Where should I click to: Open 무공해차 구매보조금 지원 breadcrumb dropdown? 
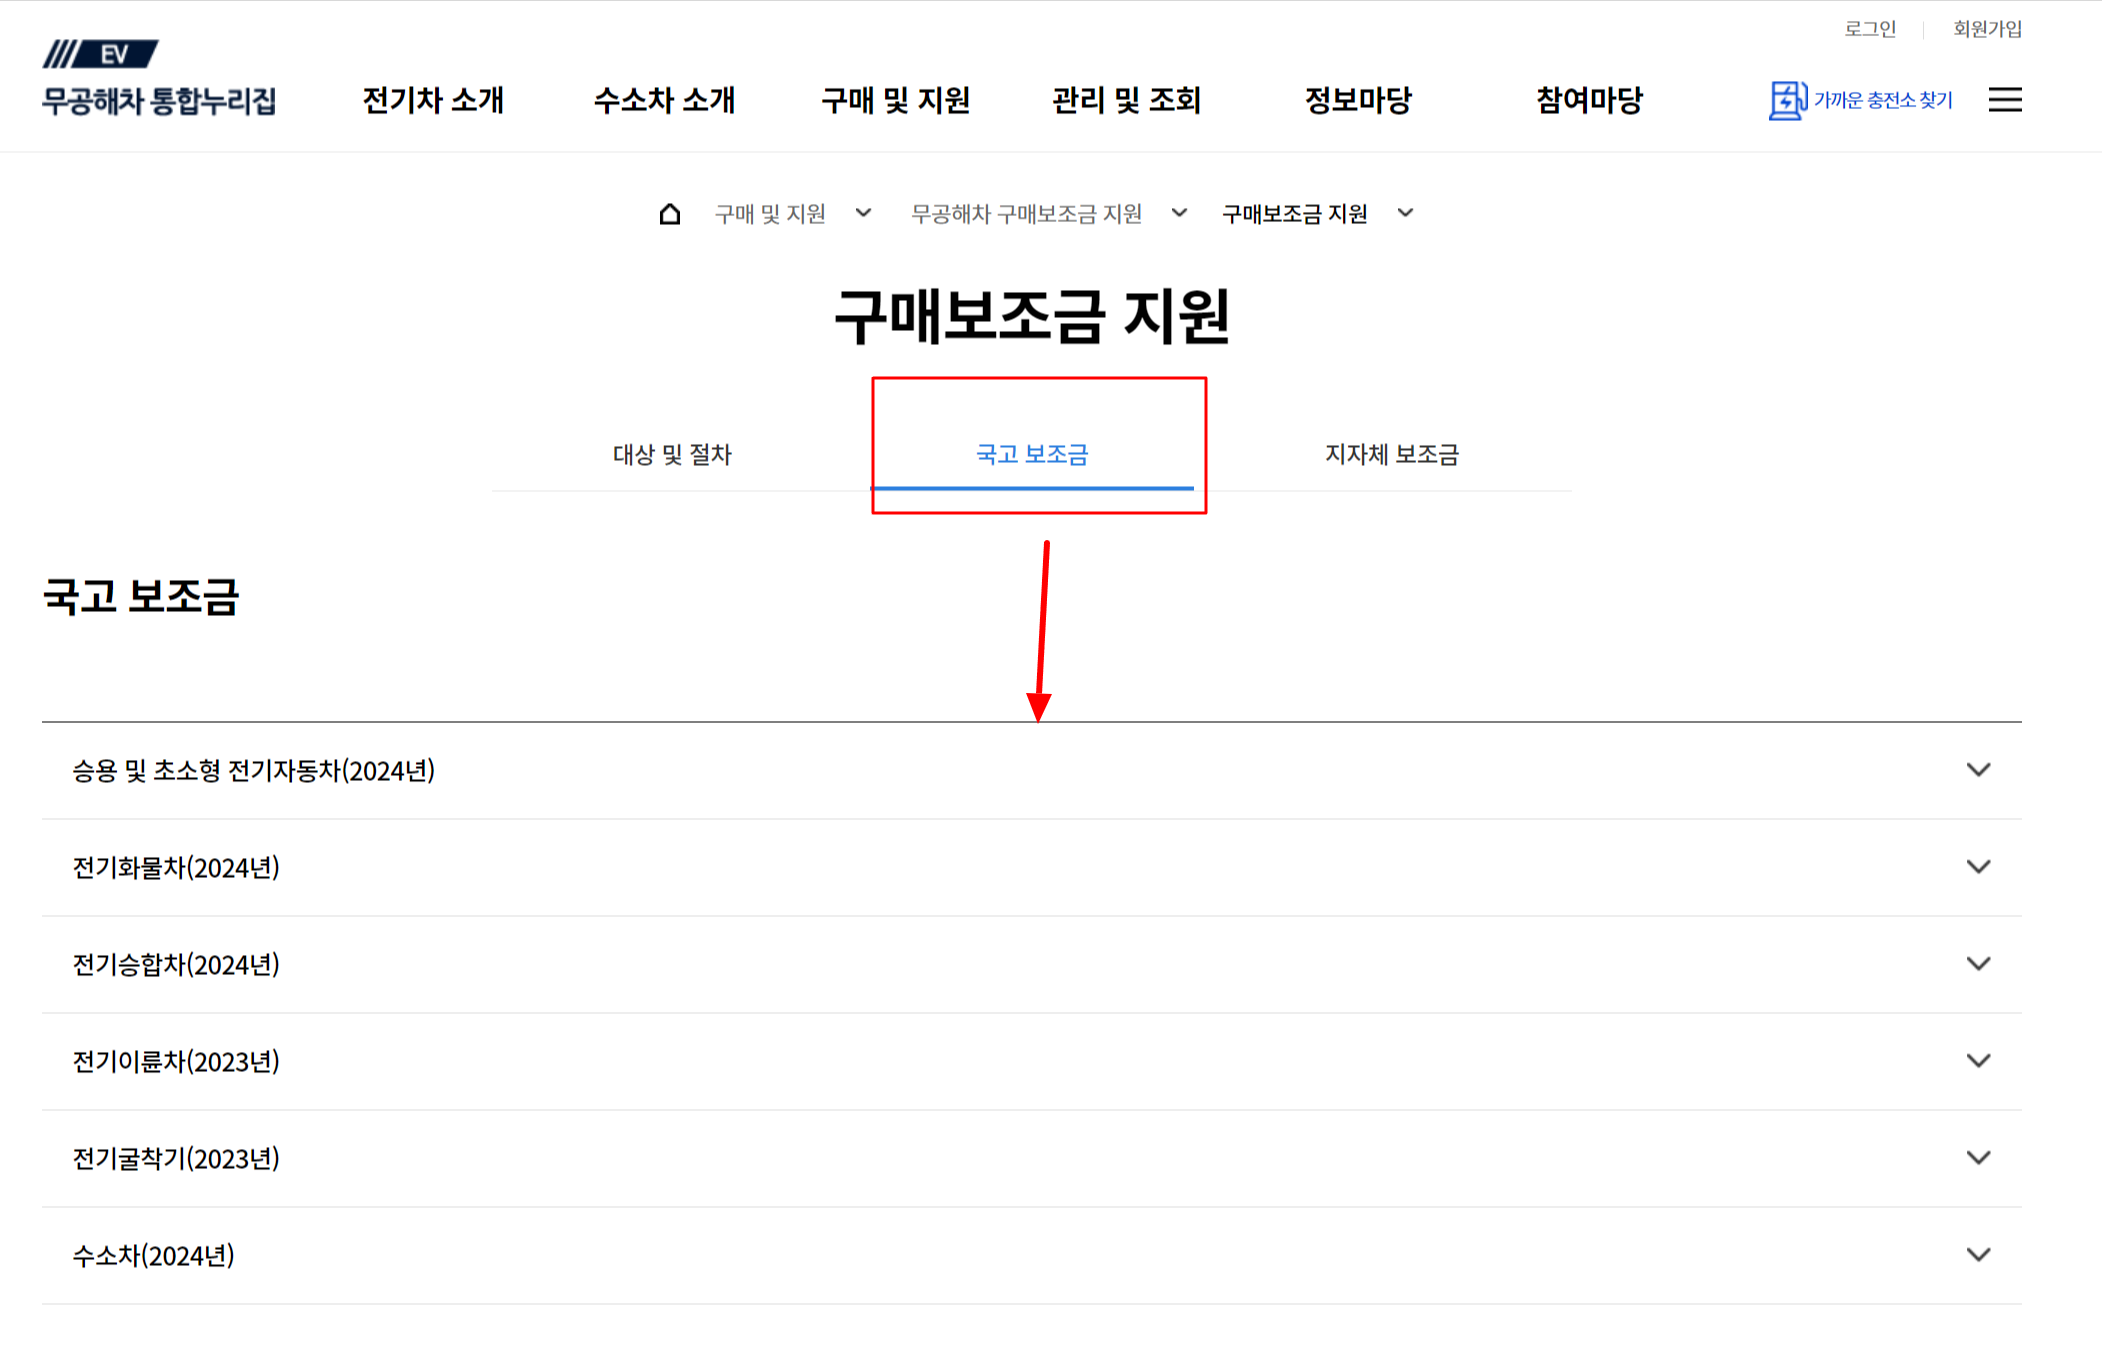click(1179, 213)
